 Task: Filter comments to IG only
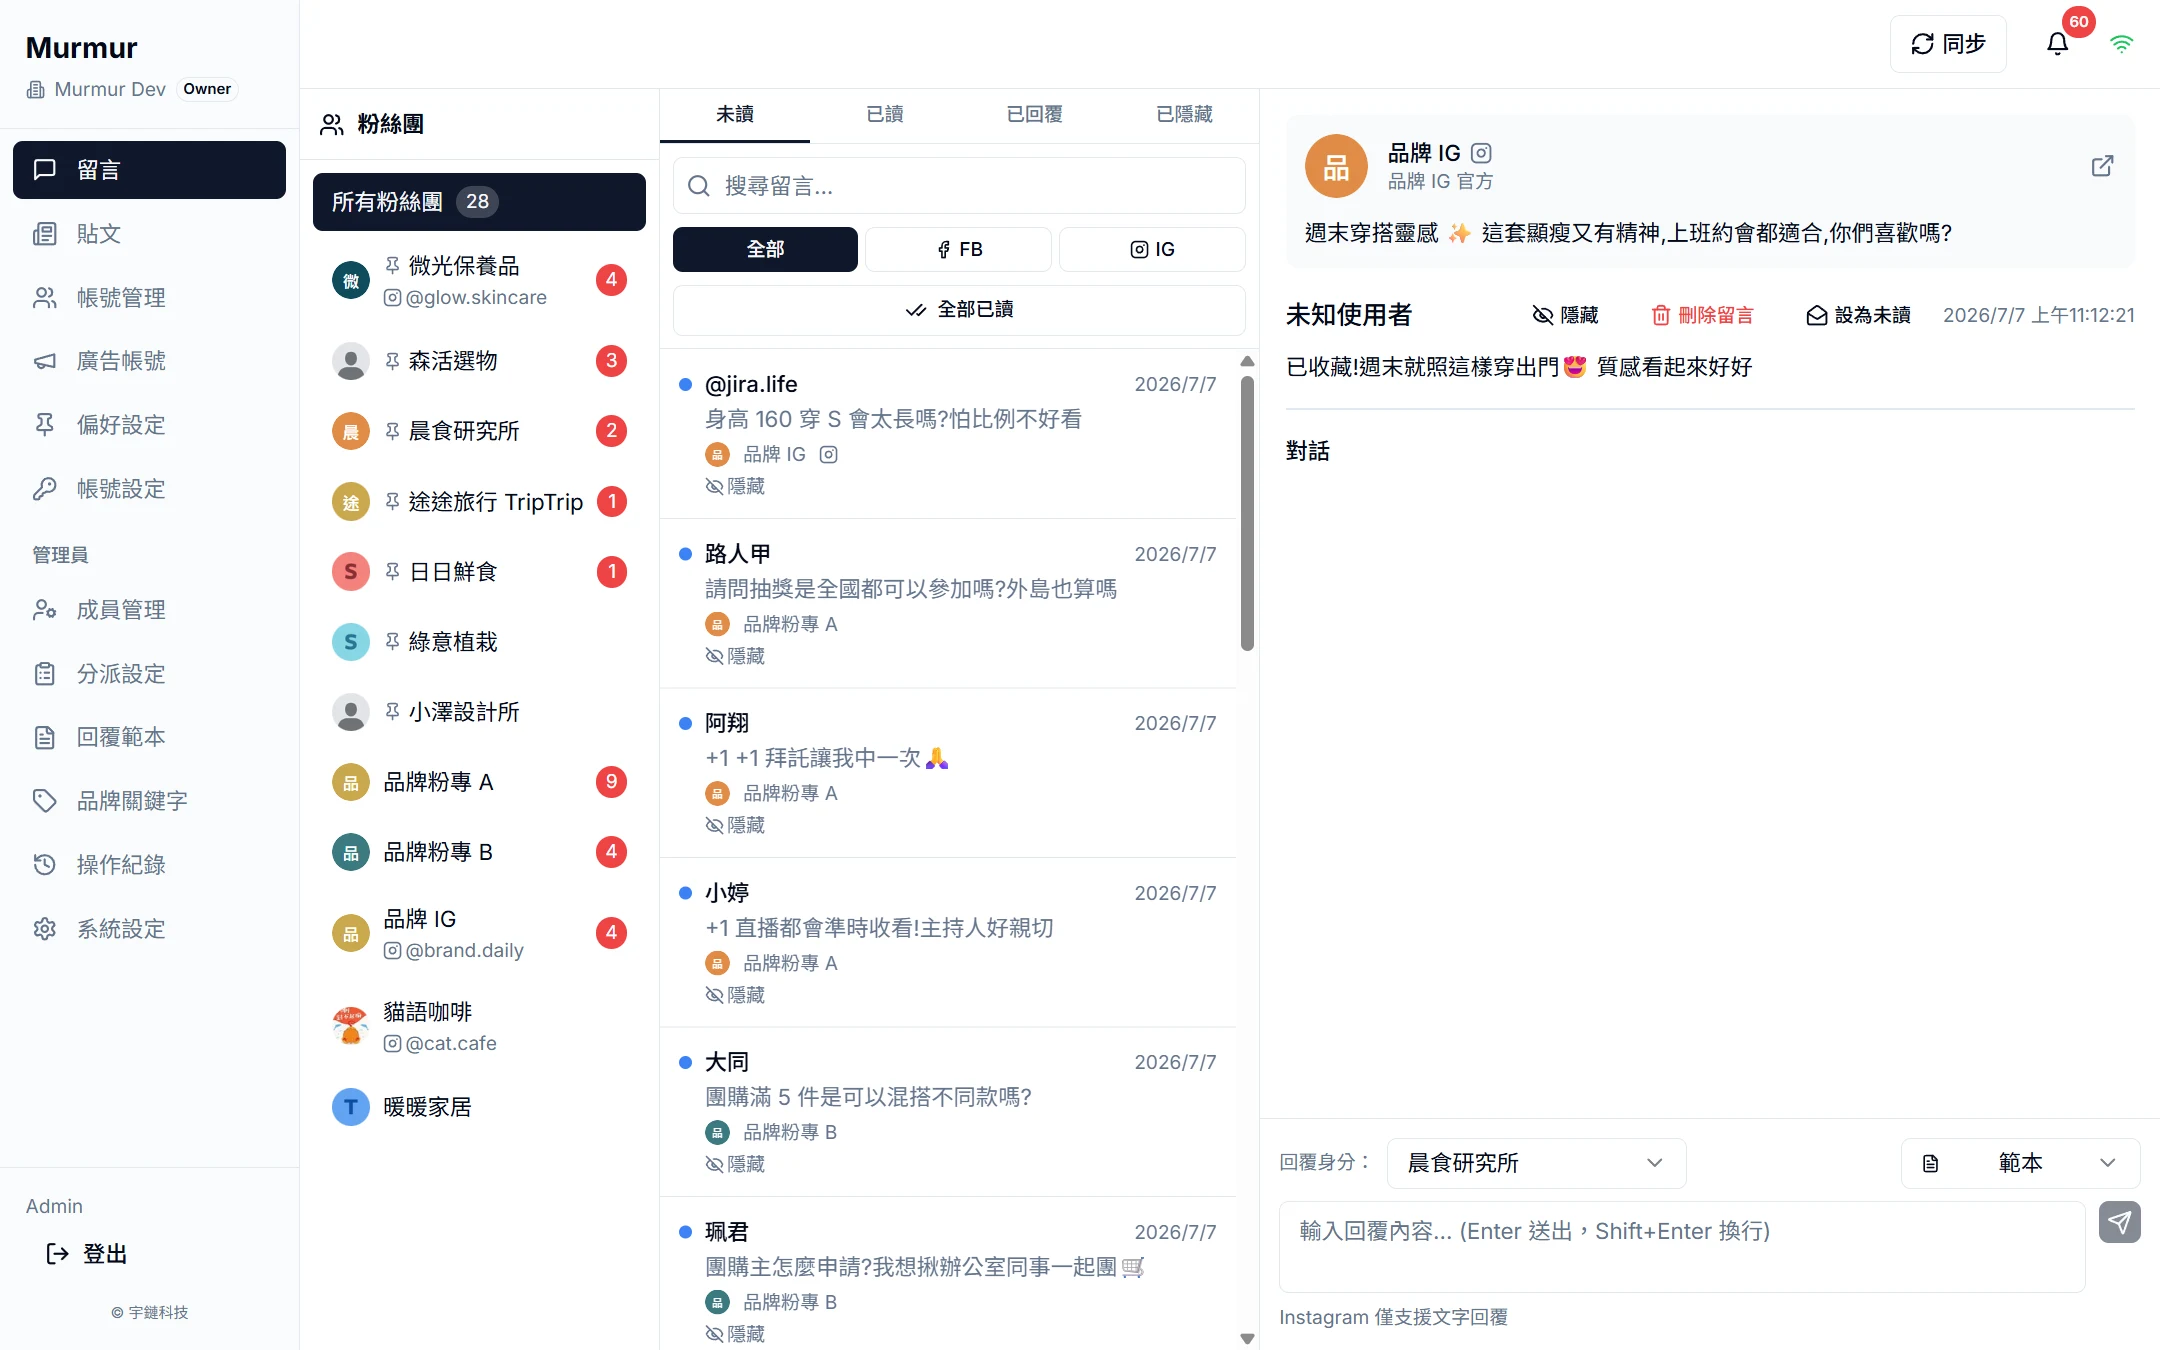[1152, 249]
